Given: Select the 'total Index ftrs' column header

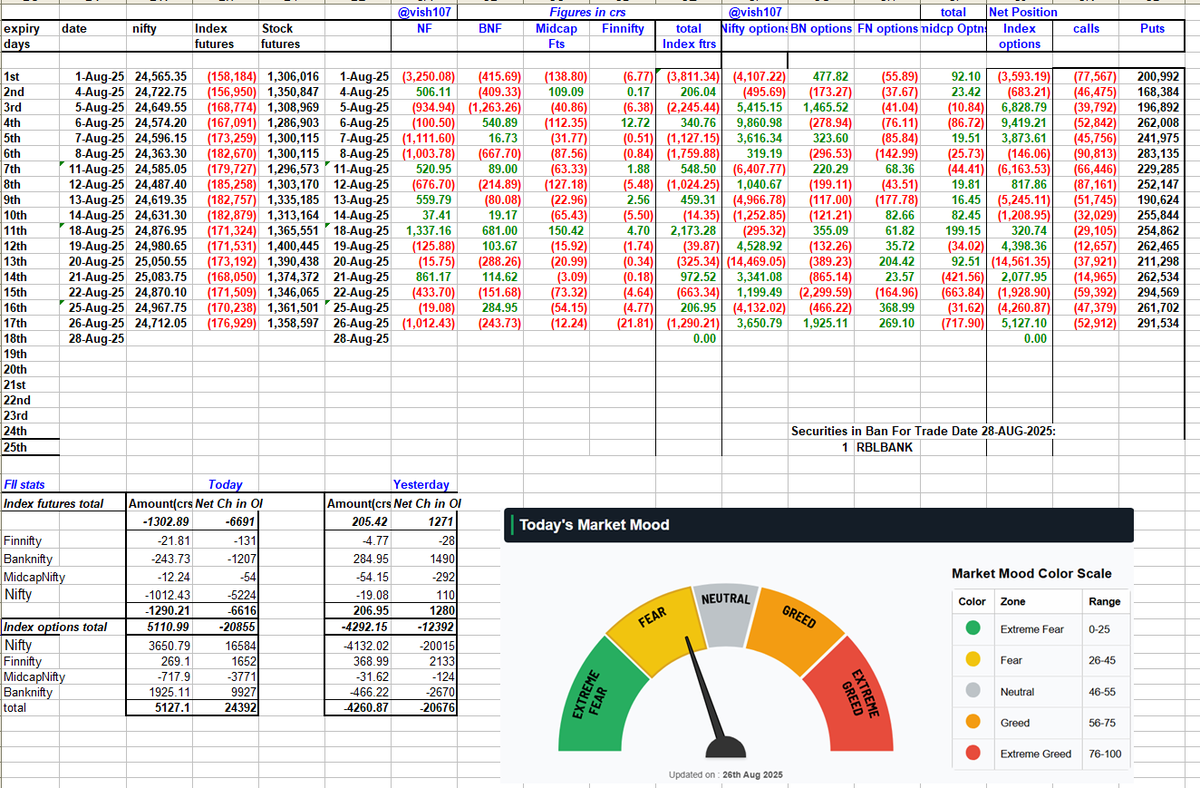Looking at the screenshot, I should coord(688,36).
